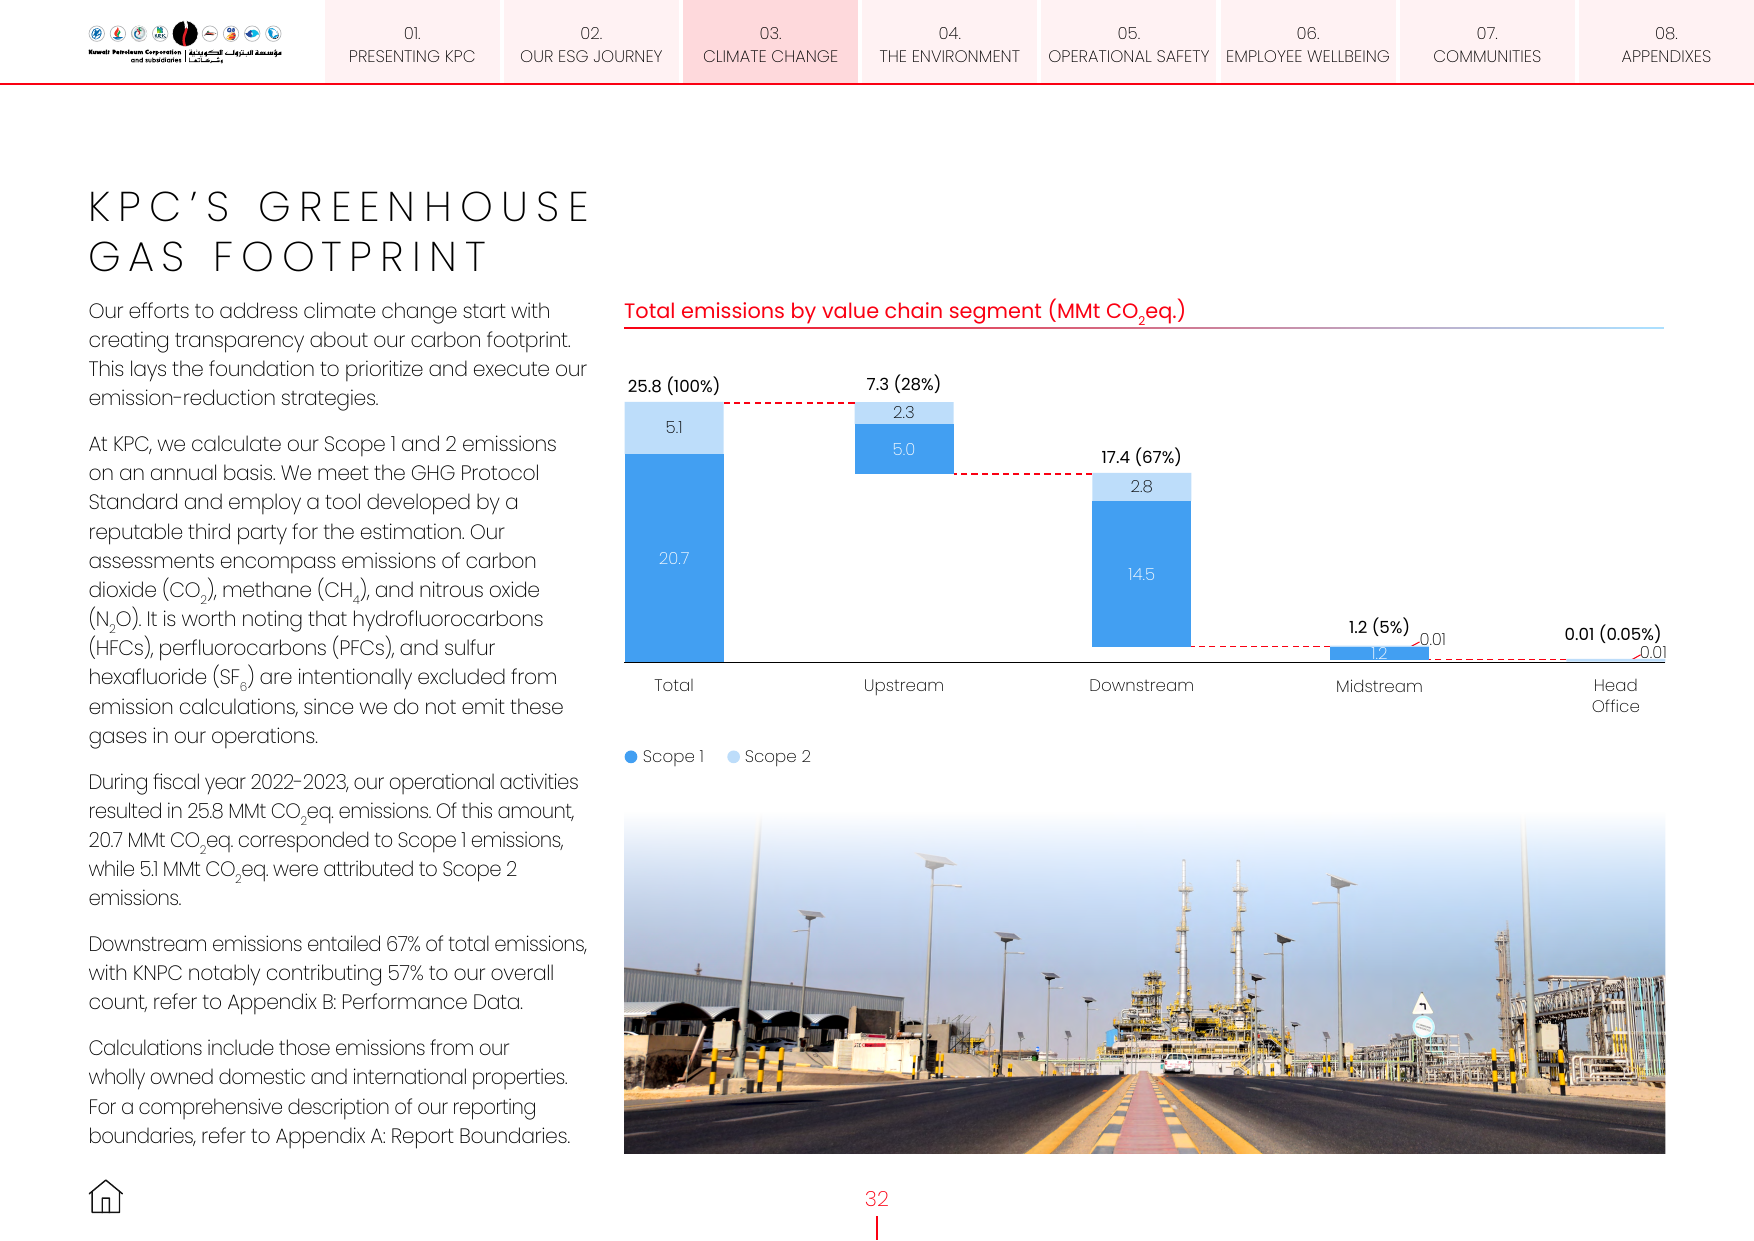Click the 'Head Office' axis label

[1615, 695]
